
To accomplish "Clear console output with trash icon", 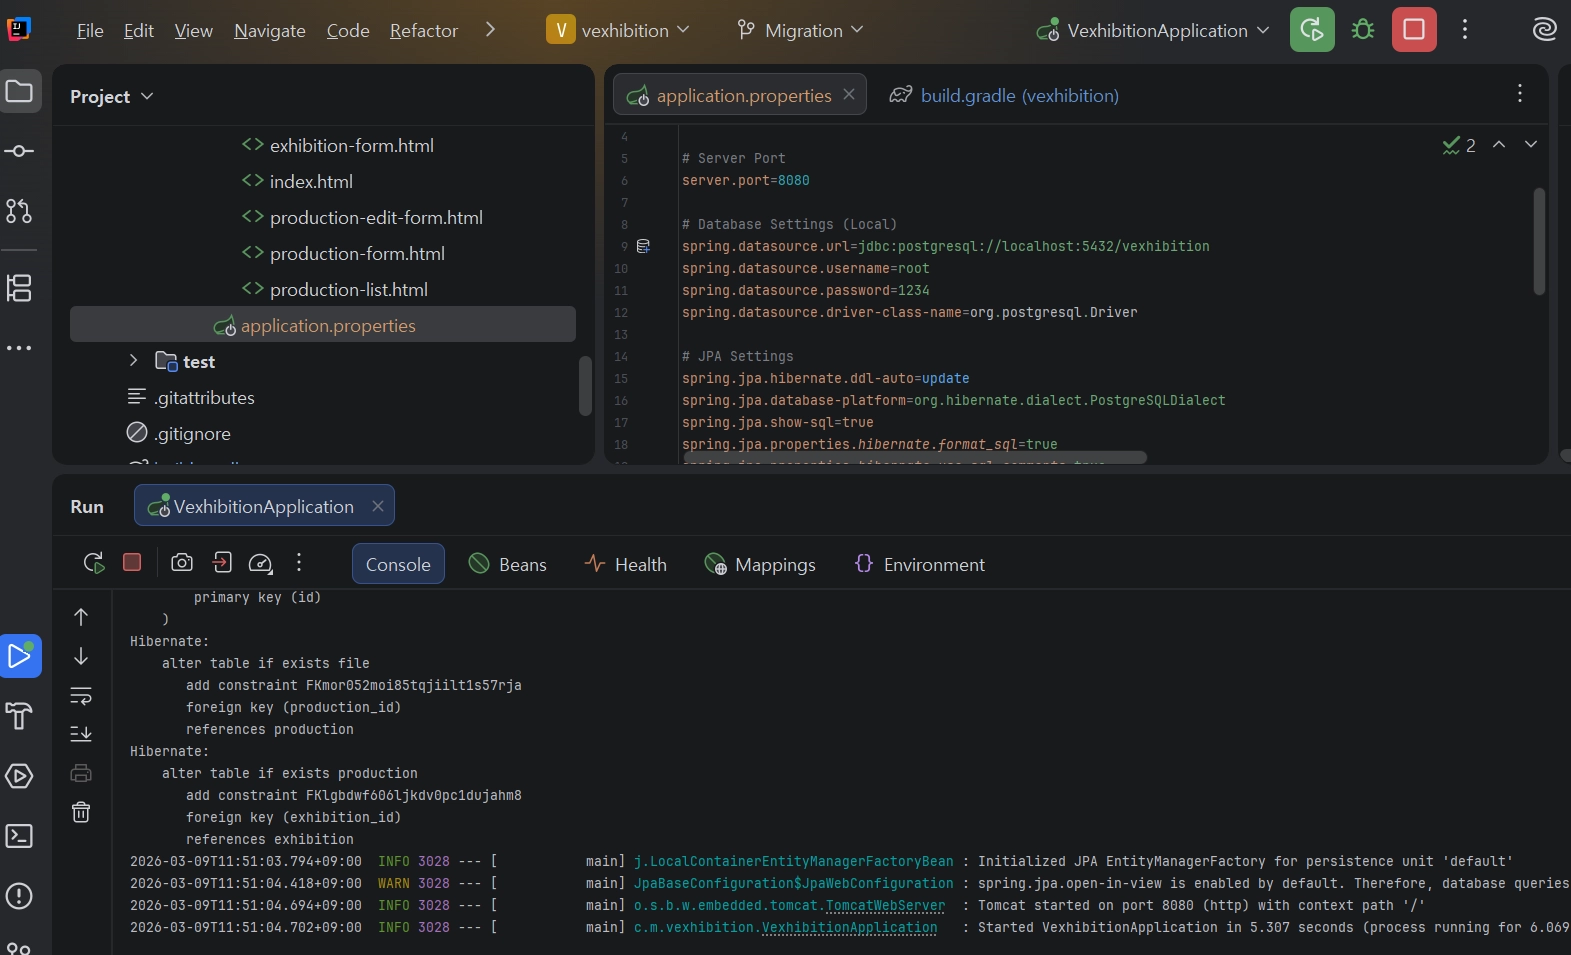I will [x=81, y=812].
